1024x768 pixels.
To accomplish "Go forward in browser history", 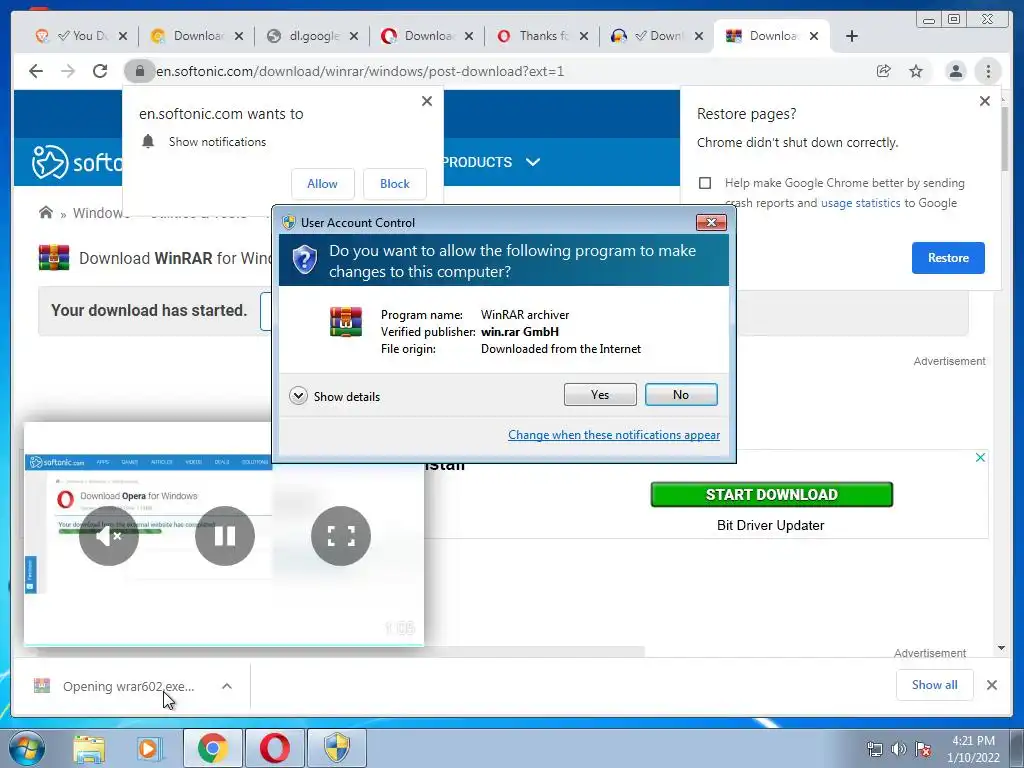I will pyautogui.click(x=68, y=71).
